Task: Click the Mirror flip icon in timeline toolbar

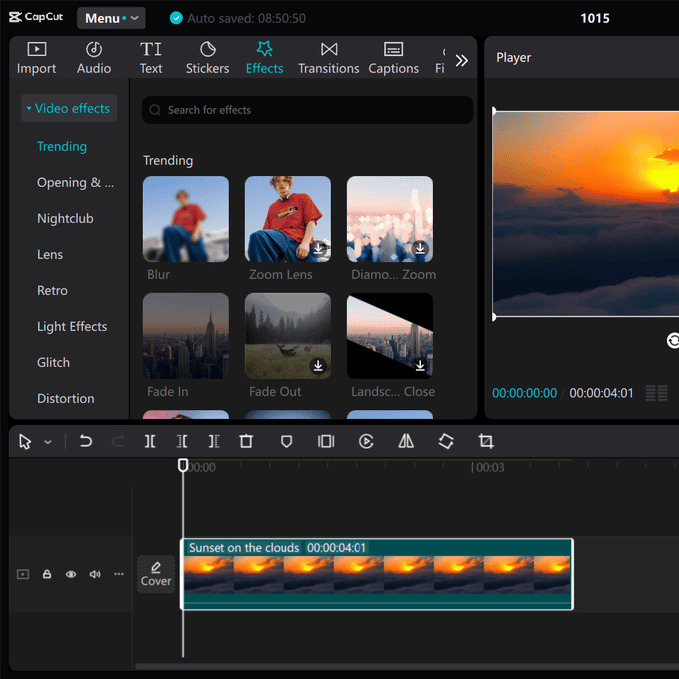Action: click(406, 441)
